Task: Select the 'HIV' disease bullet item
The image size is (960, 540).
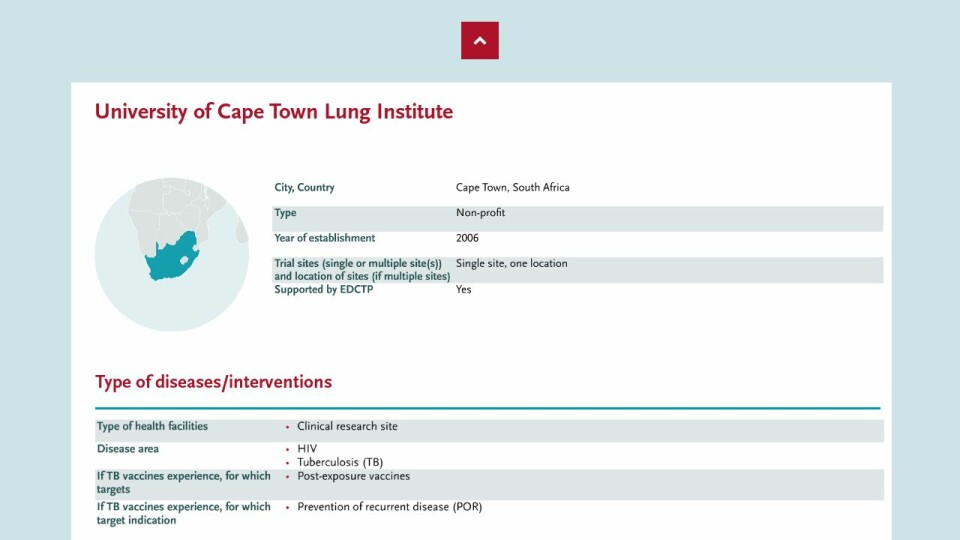Action: (x=307, y=449)
